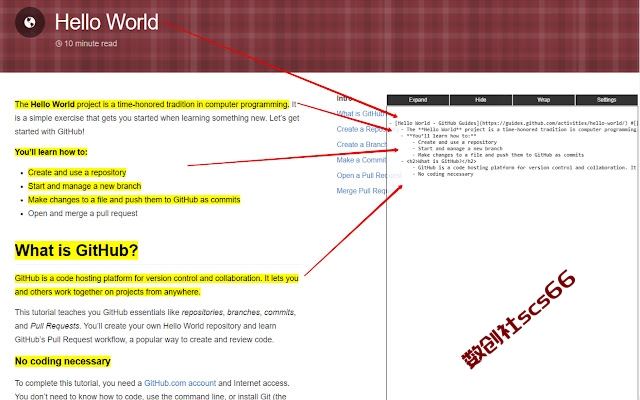Jump to Merge Pull Request link
The height and width of the screenshot is (400, 640).
point(362,191)
